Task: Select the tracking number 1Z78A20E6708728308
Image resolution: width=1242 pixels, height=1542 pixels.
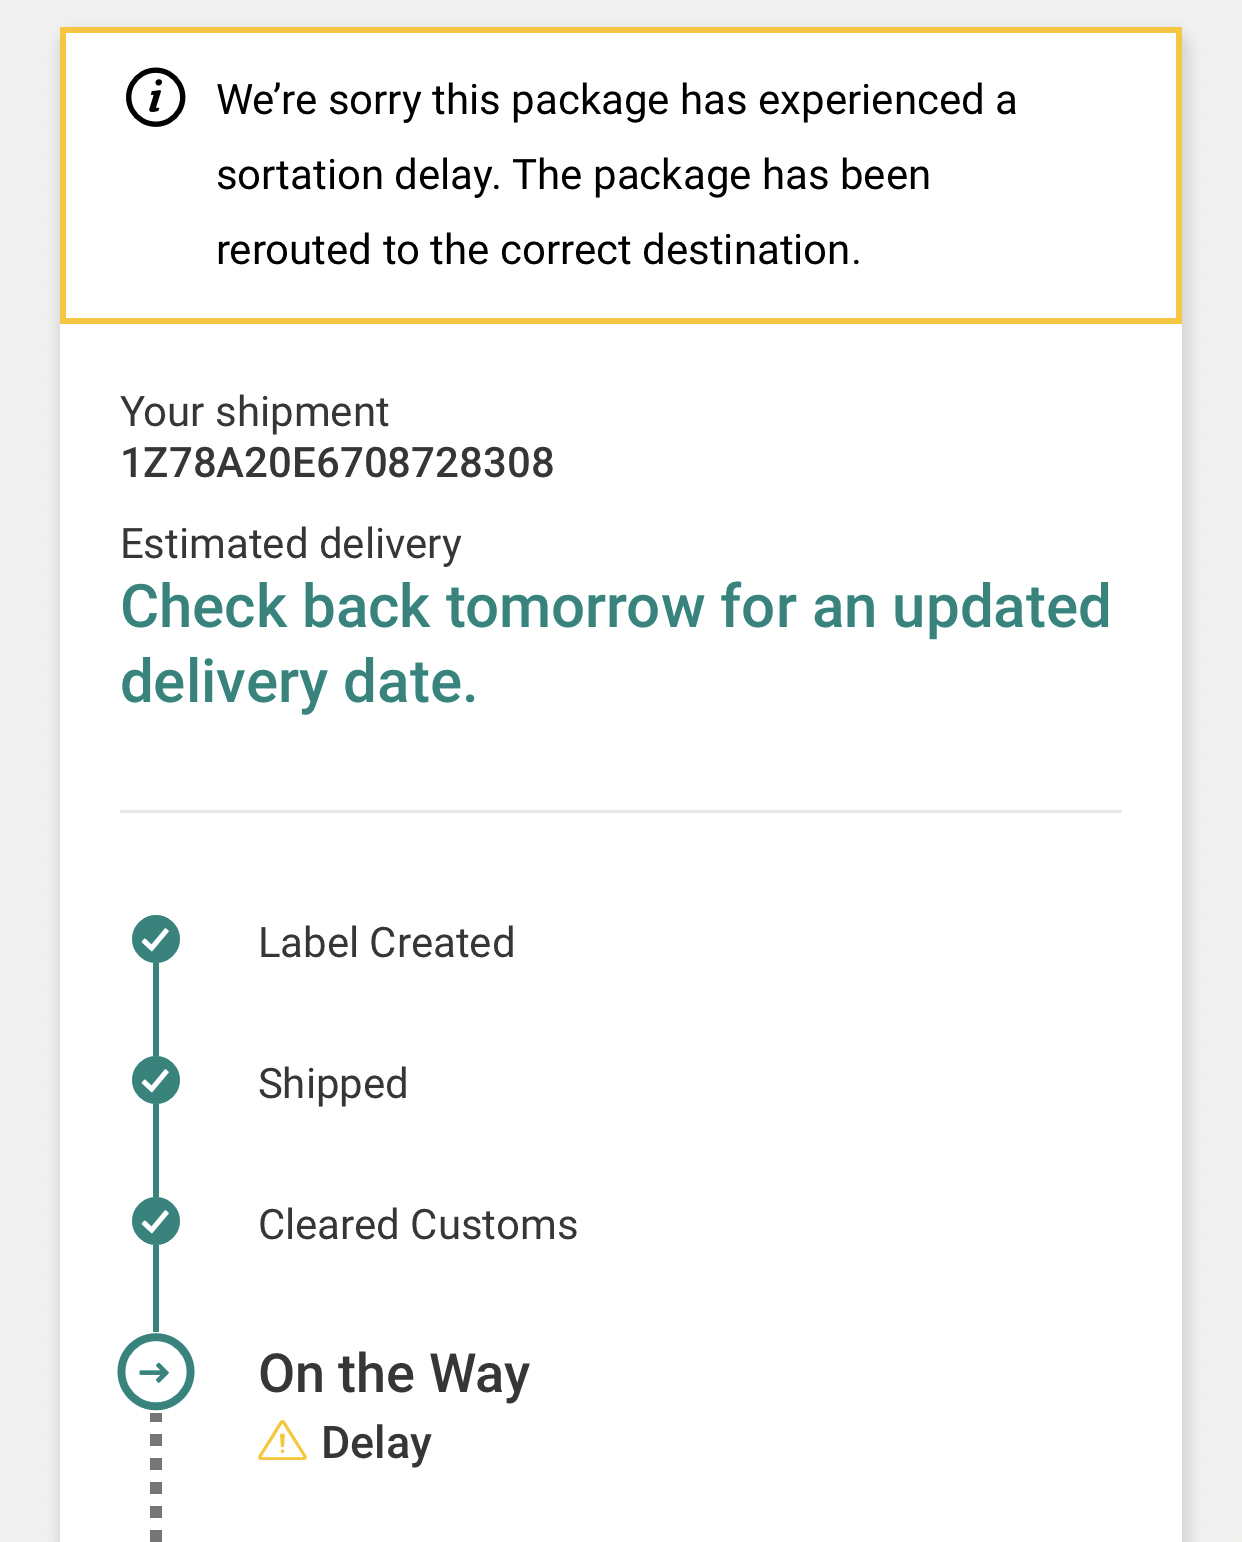Action: [x=337, y=463]
